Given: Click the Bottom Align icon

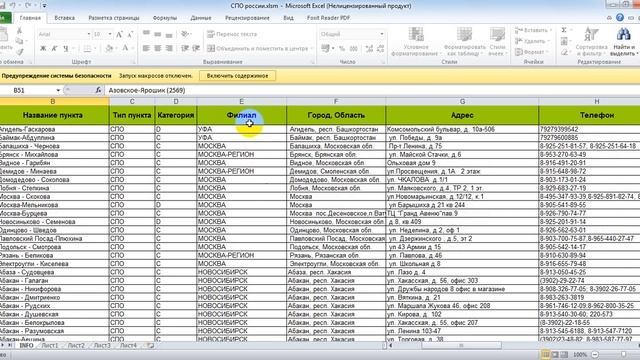Looking at the screenshot, I should [x=169, y=34].
